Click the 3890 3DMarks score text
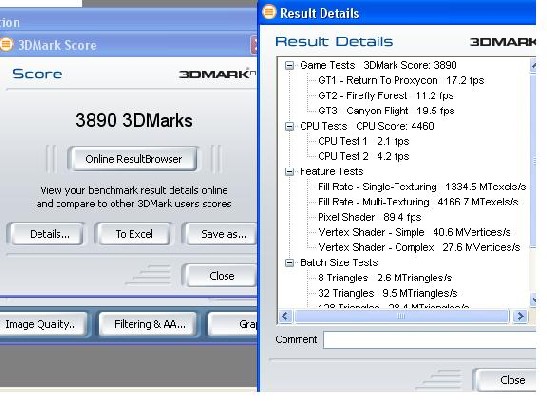Viewport: 547px width, 410px height. [x=134, y=120]
